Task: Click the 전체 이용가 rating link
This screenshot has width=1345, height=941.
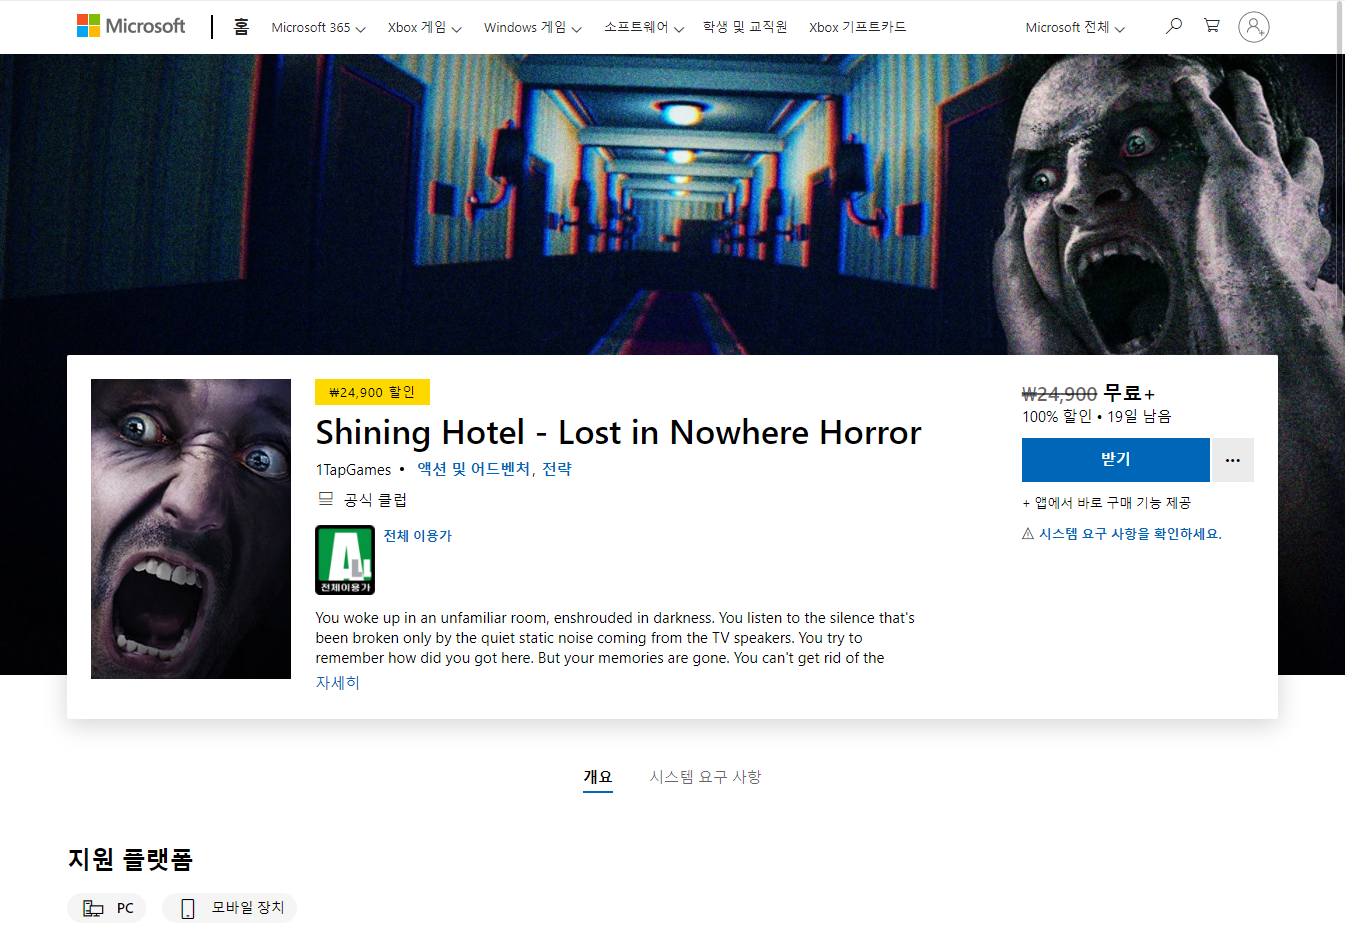Action: pos(418,536)
